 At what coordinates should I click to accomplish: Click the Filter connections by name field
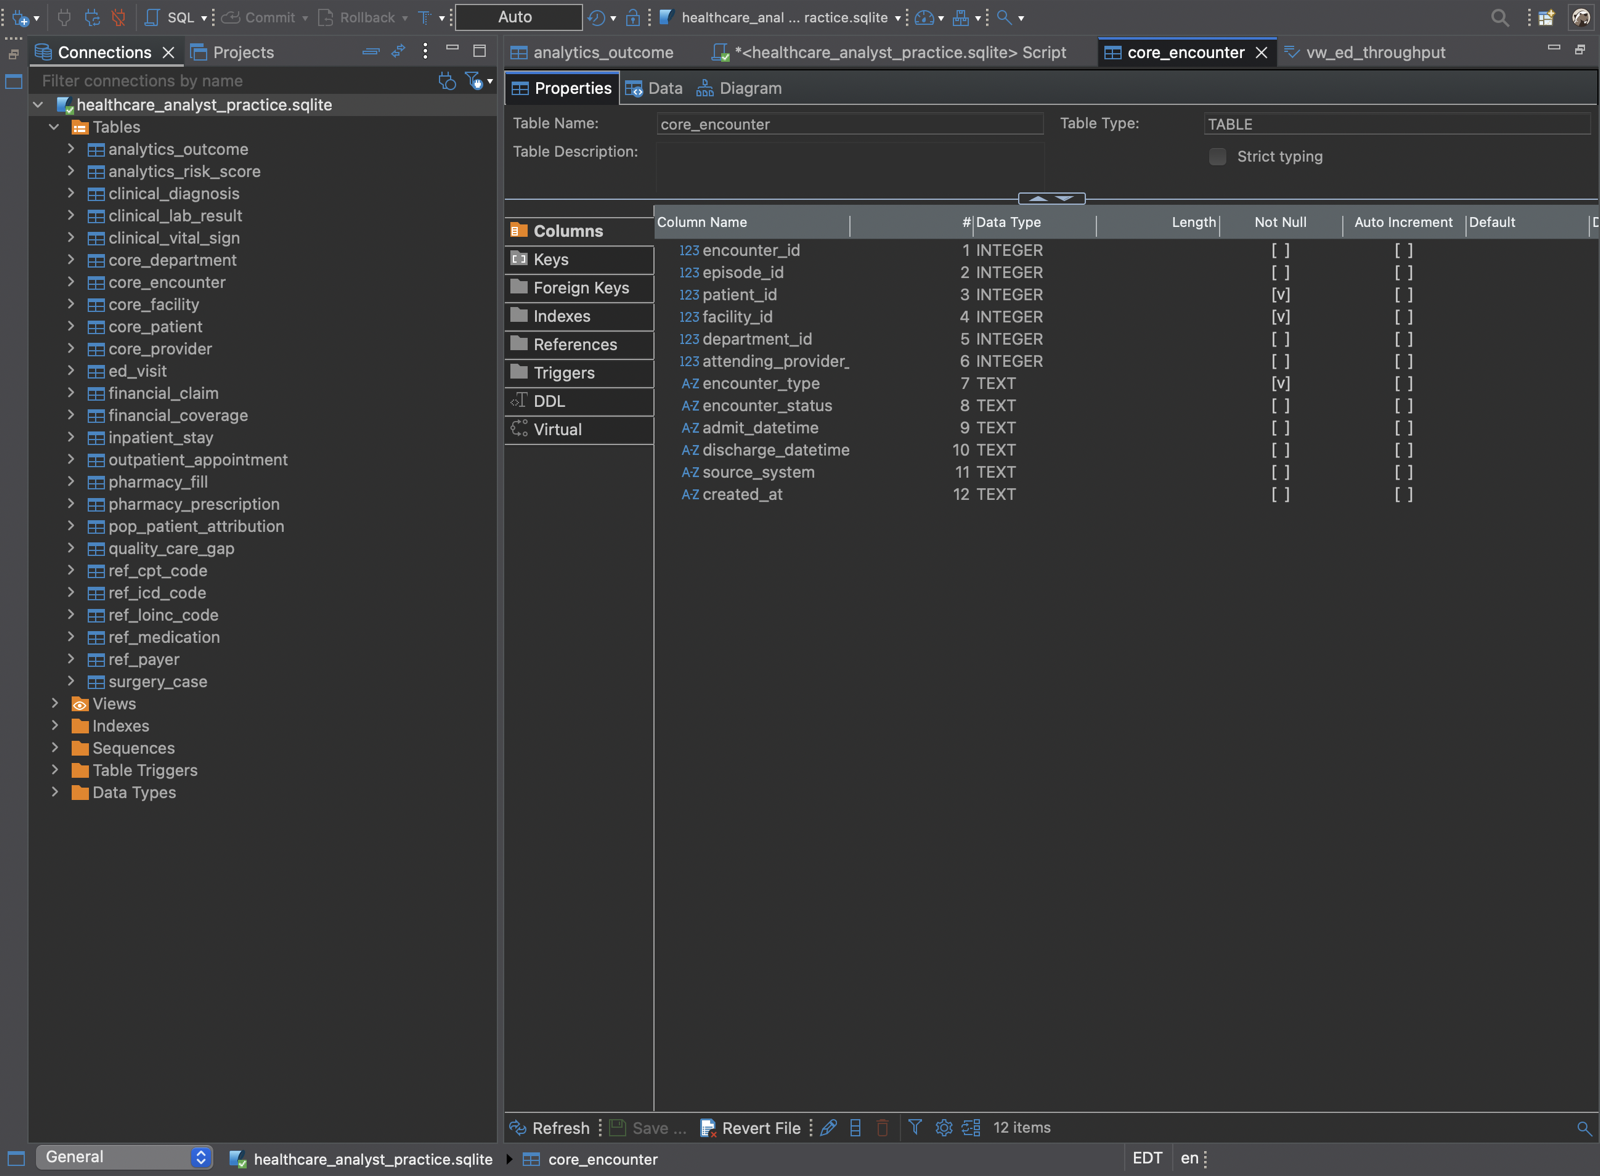coord(235,81)
